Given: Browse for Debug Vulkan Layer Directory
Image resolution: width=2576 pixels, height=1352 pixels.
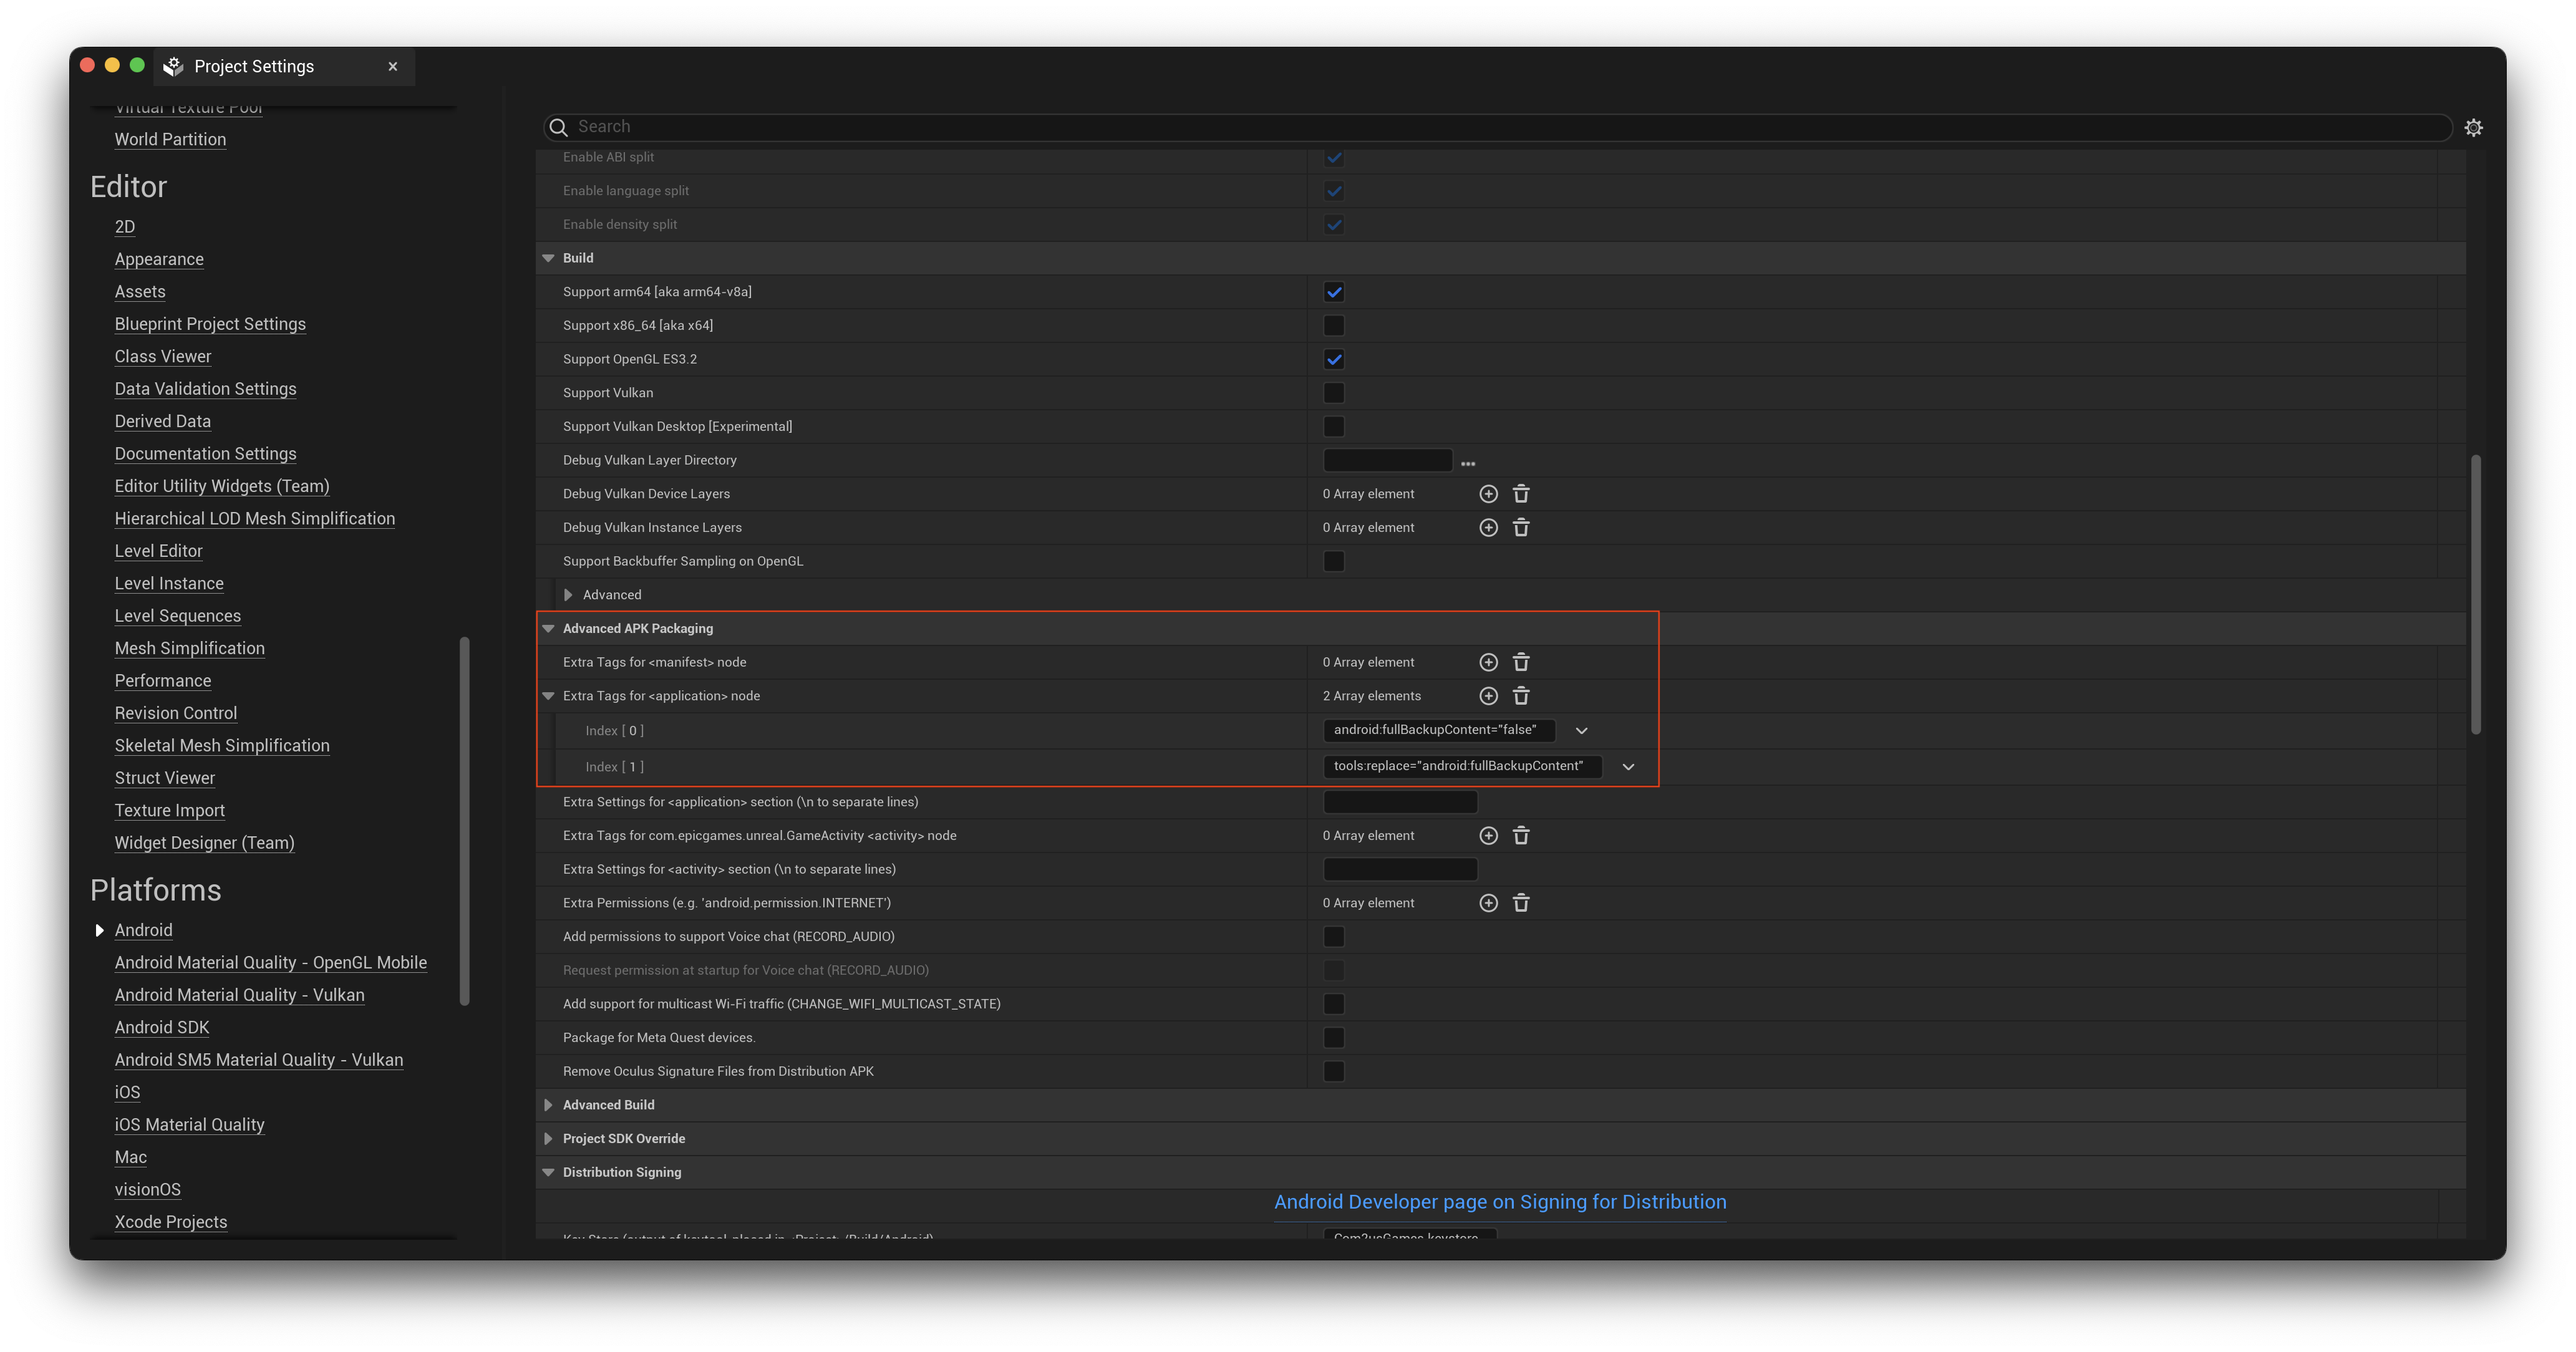Looking at the screenshot, I should 1467,462.
